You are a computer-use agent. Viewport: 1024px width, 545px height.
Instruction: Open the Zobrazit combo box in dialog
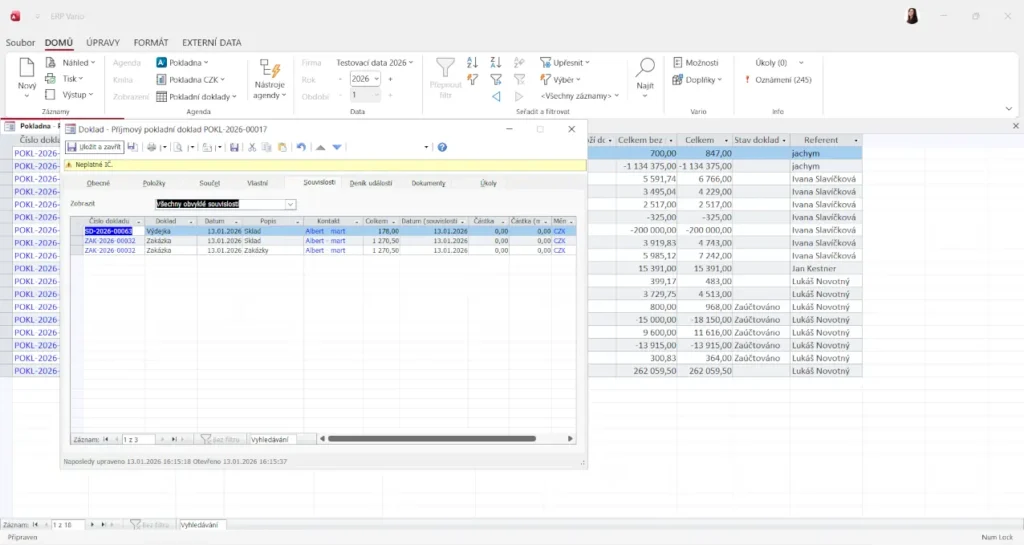290,204
